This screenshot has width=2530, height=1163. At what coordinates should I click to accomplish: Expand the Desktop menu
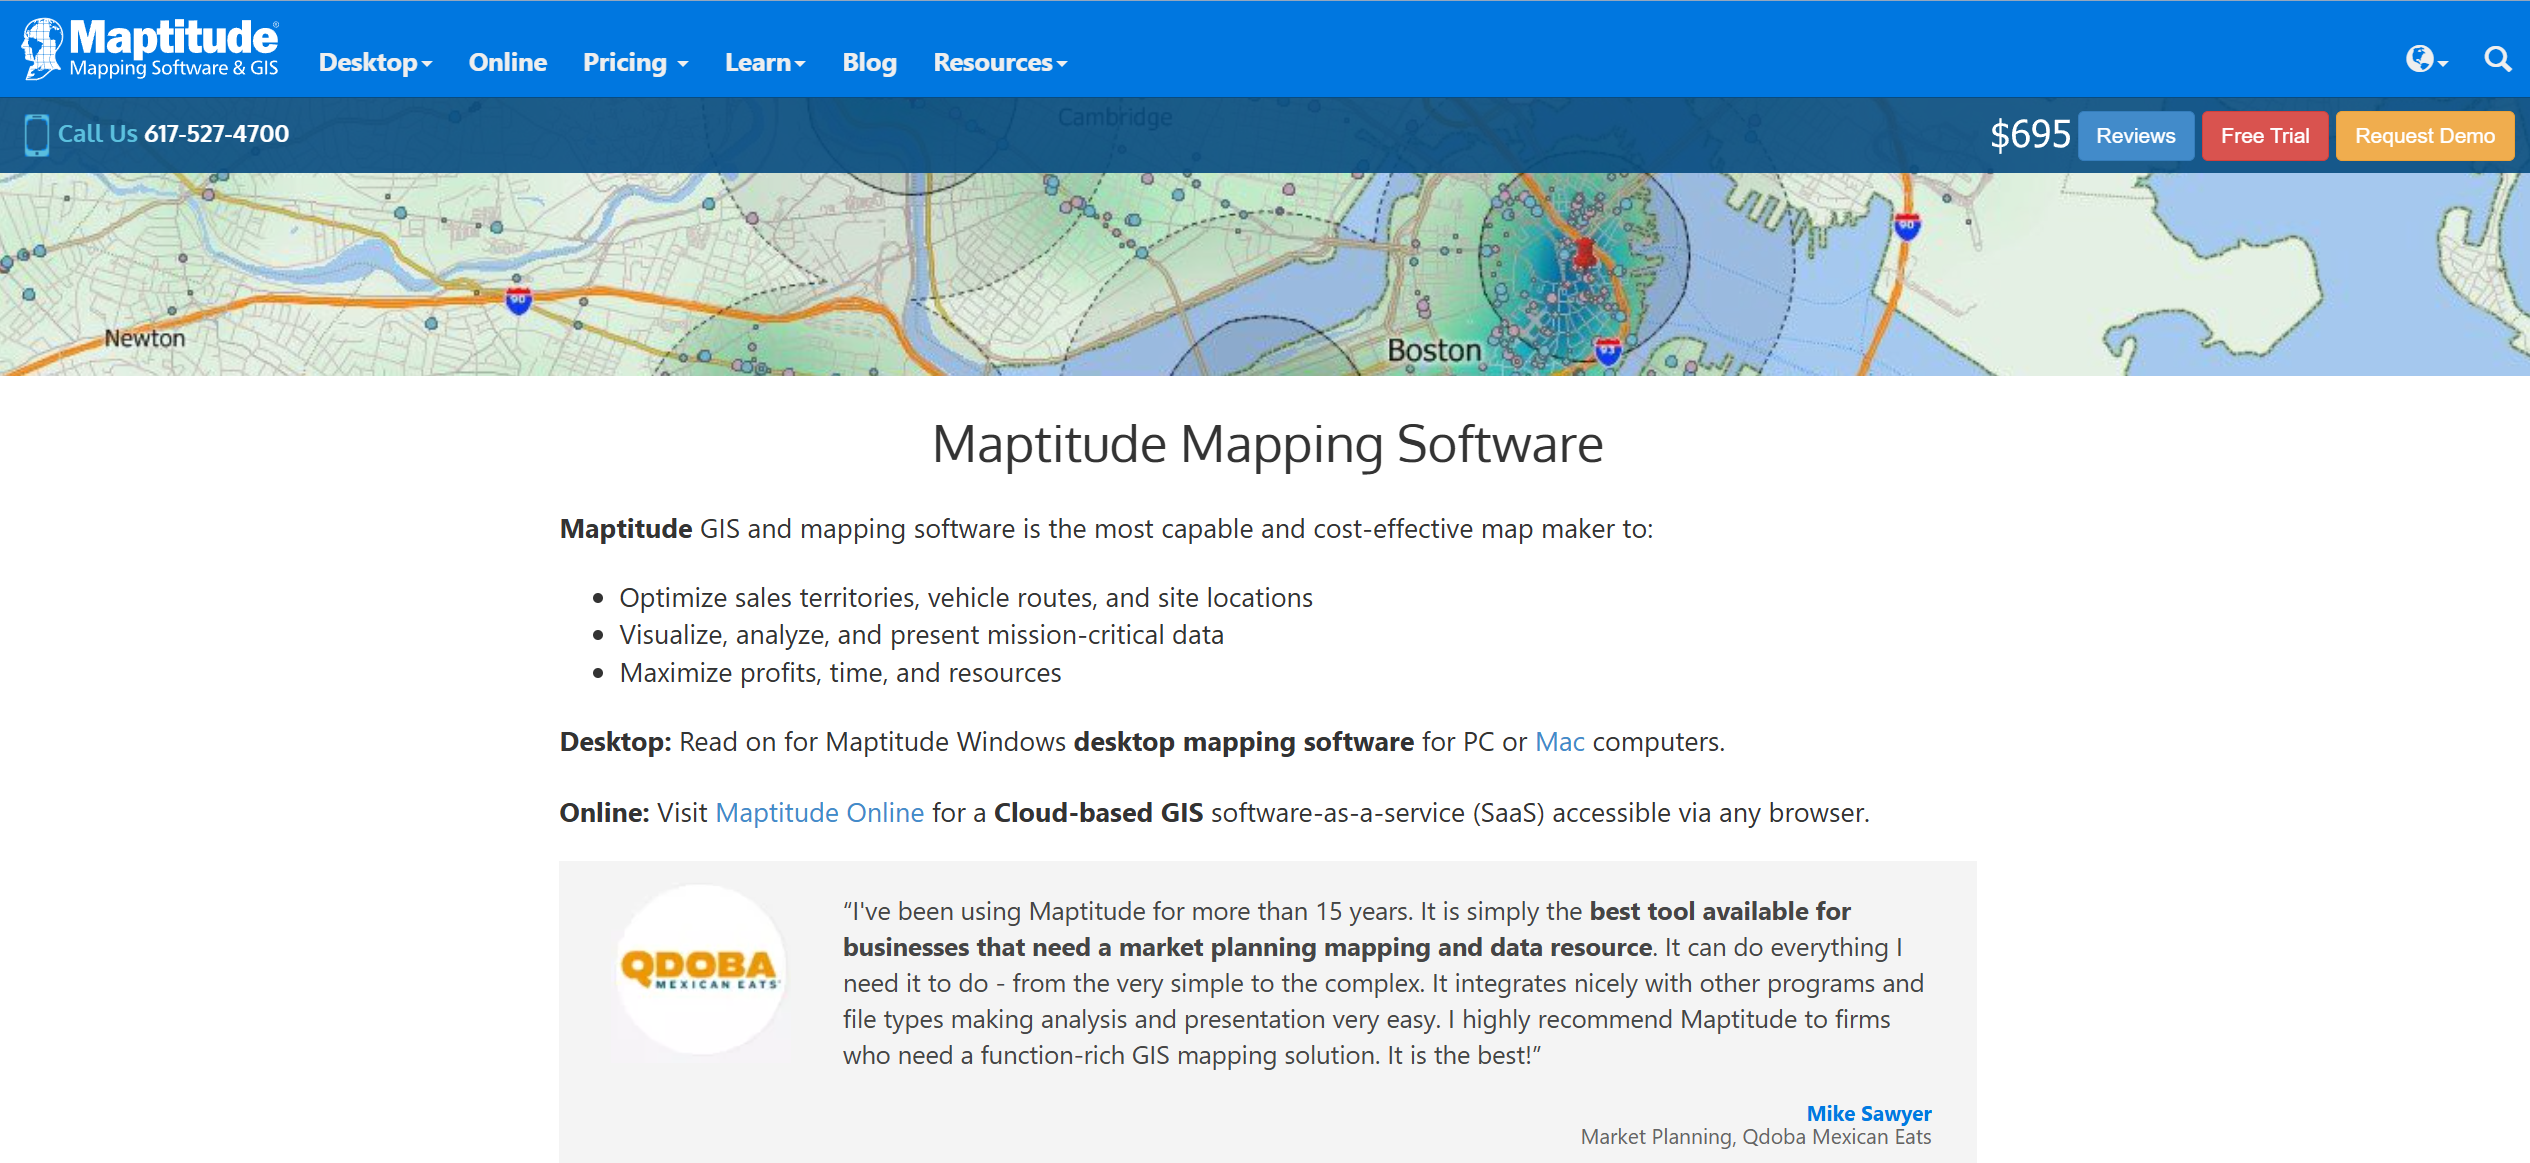pyautogui.click(x=375, y=63)
